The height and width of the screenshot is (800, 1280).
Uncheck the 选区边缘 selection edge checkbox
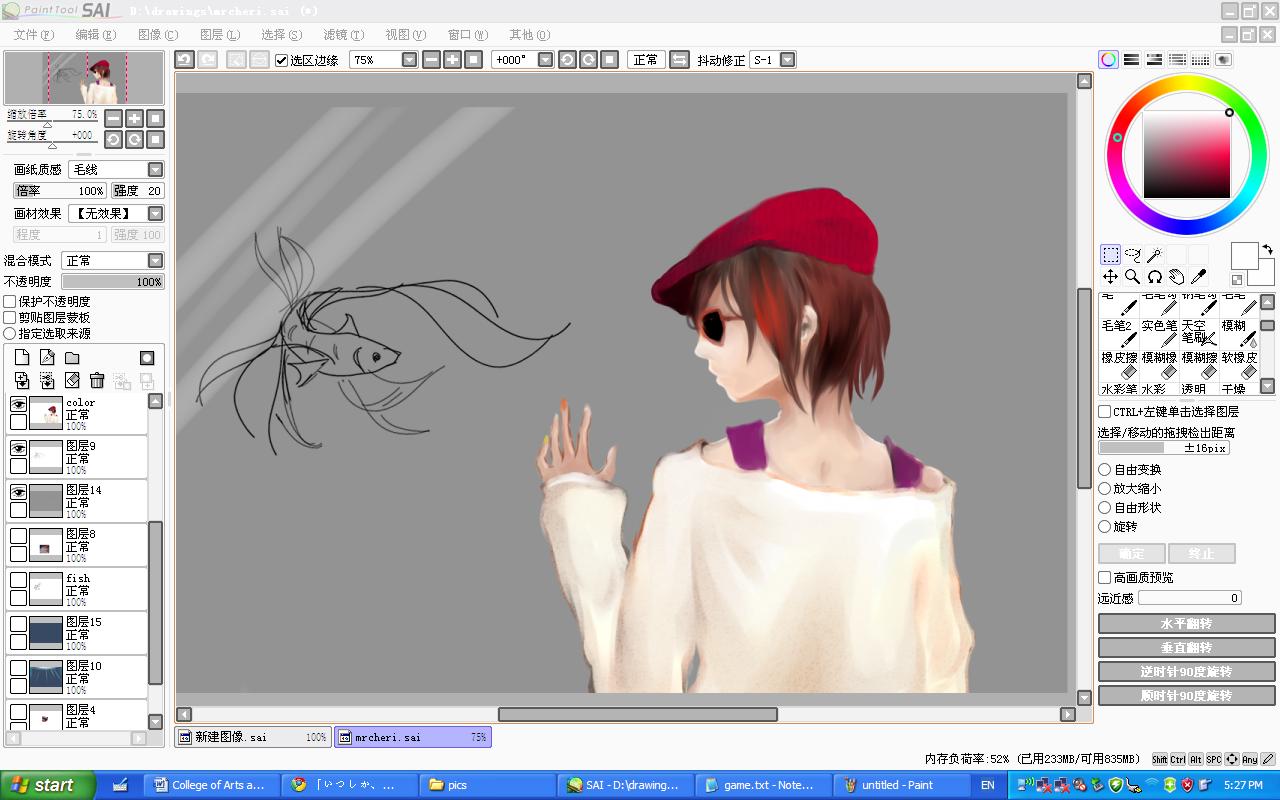(x=282, y=60)
